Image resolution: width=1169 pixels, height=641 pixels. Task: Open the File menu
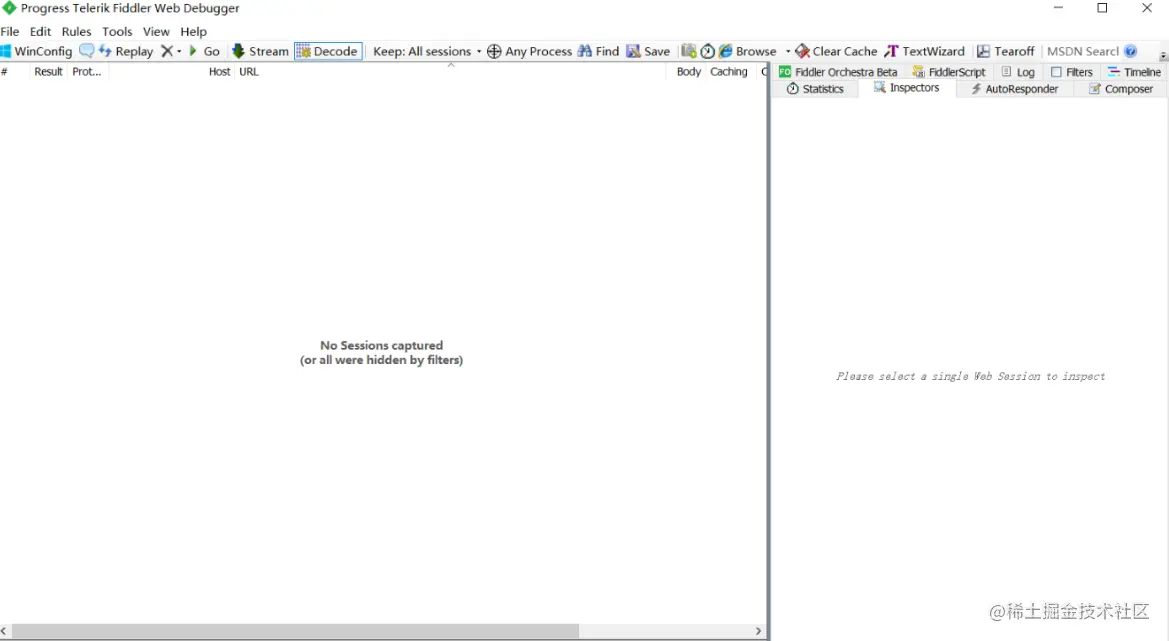coord(10,31)
